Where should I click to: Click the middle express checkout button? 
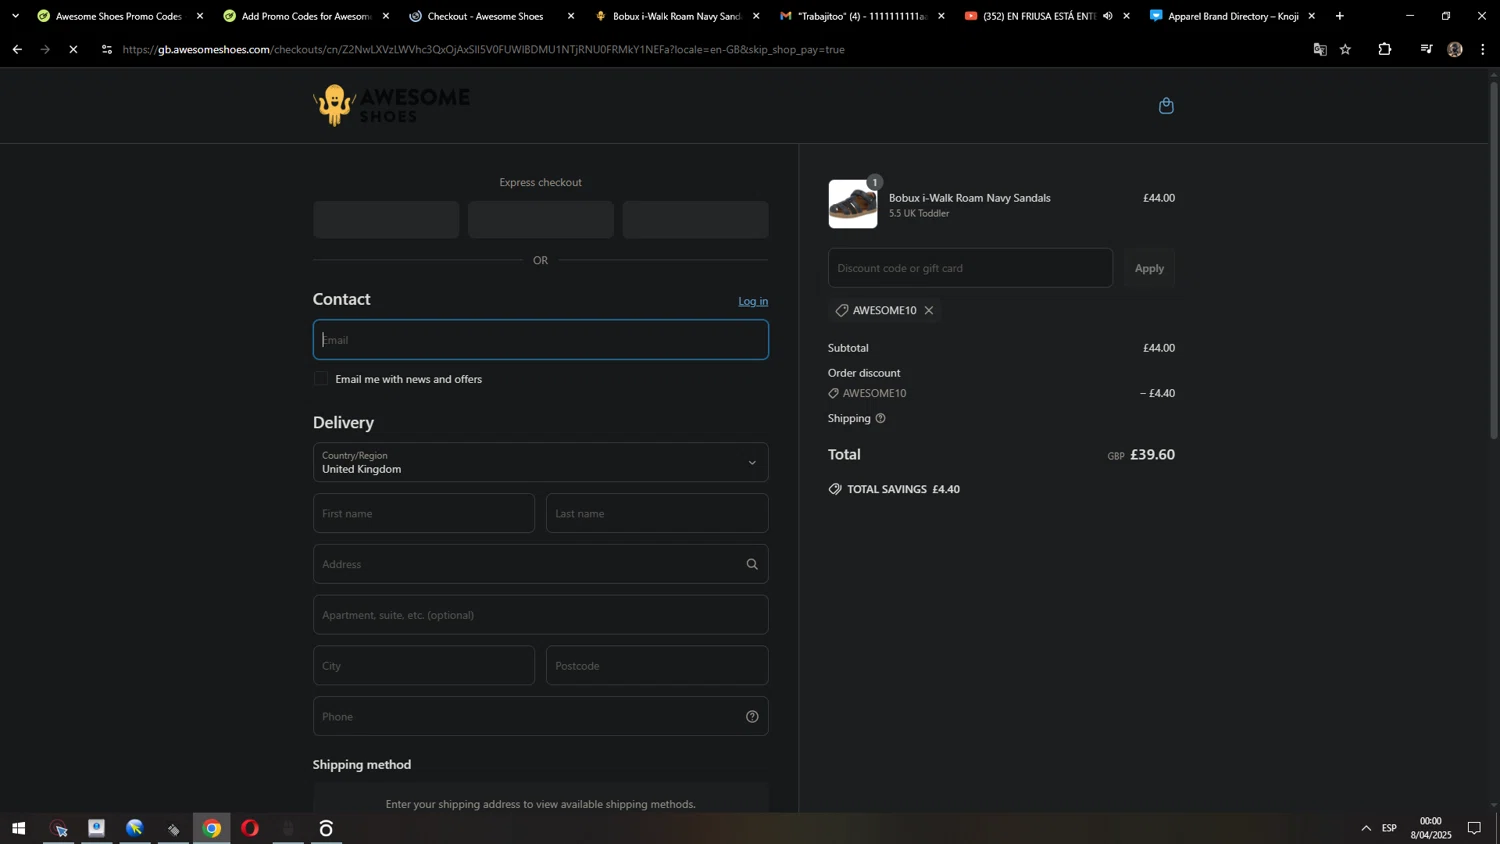541,220
